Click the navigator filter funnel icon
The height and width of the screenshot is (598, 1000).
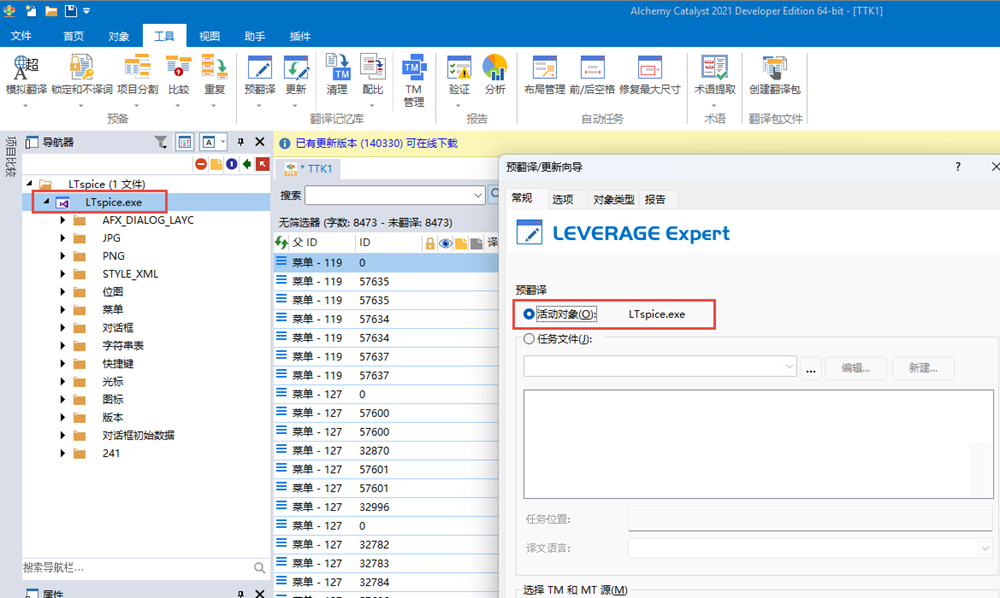tap(161, 142)
